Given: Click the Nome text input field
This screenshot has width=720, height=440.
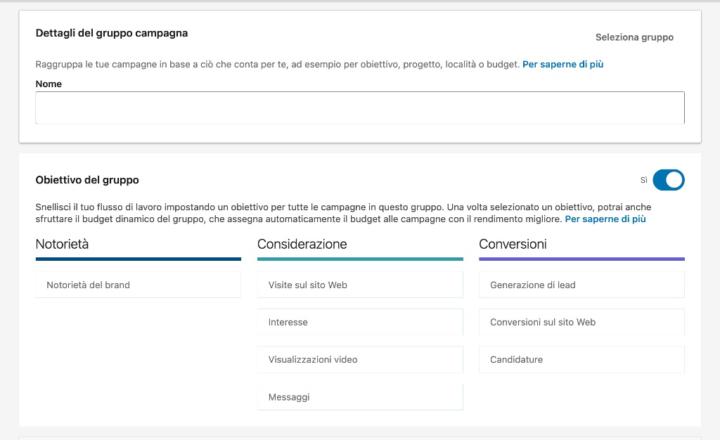Looking at the screenshot, I should [x=360, y=108].
